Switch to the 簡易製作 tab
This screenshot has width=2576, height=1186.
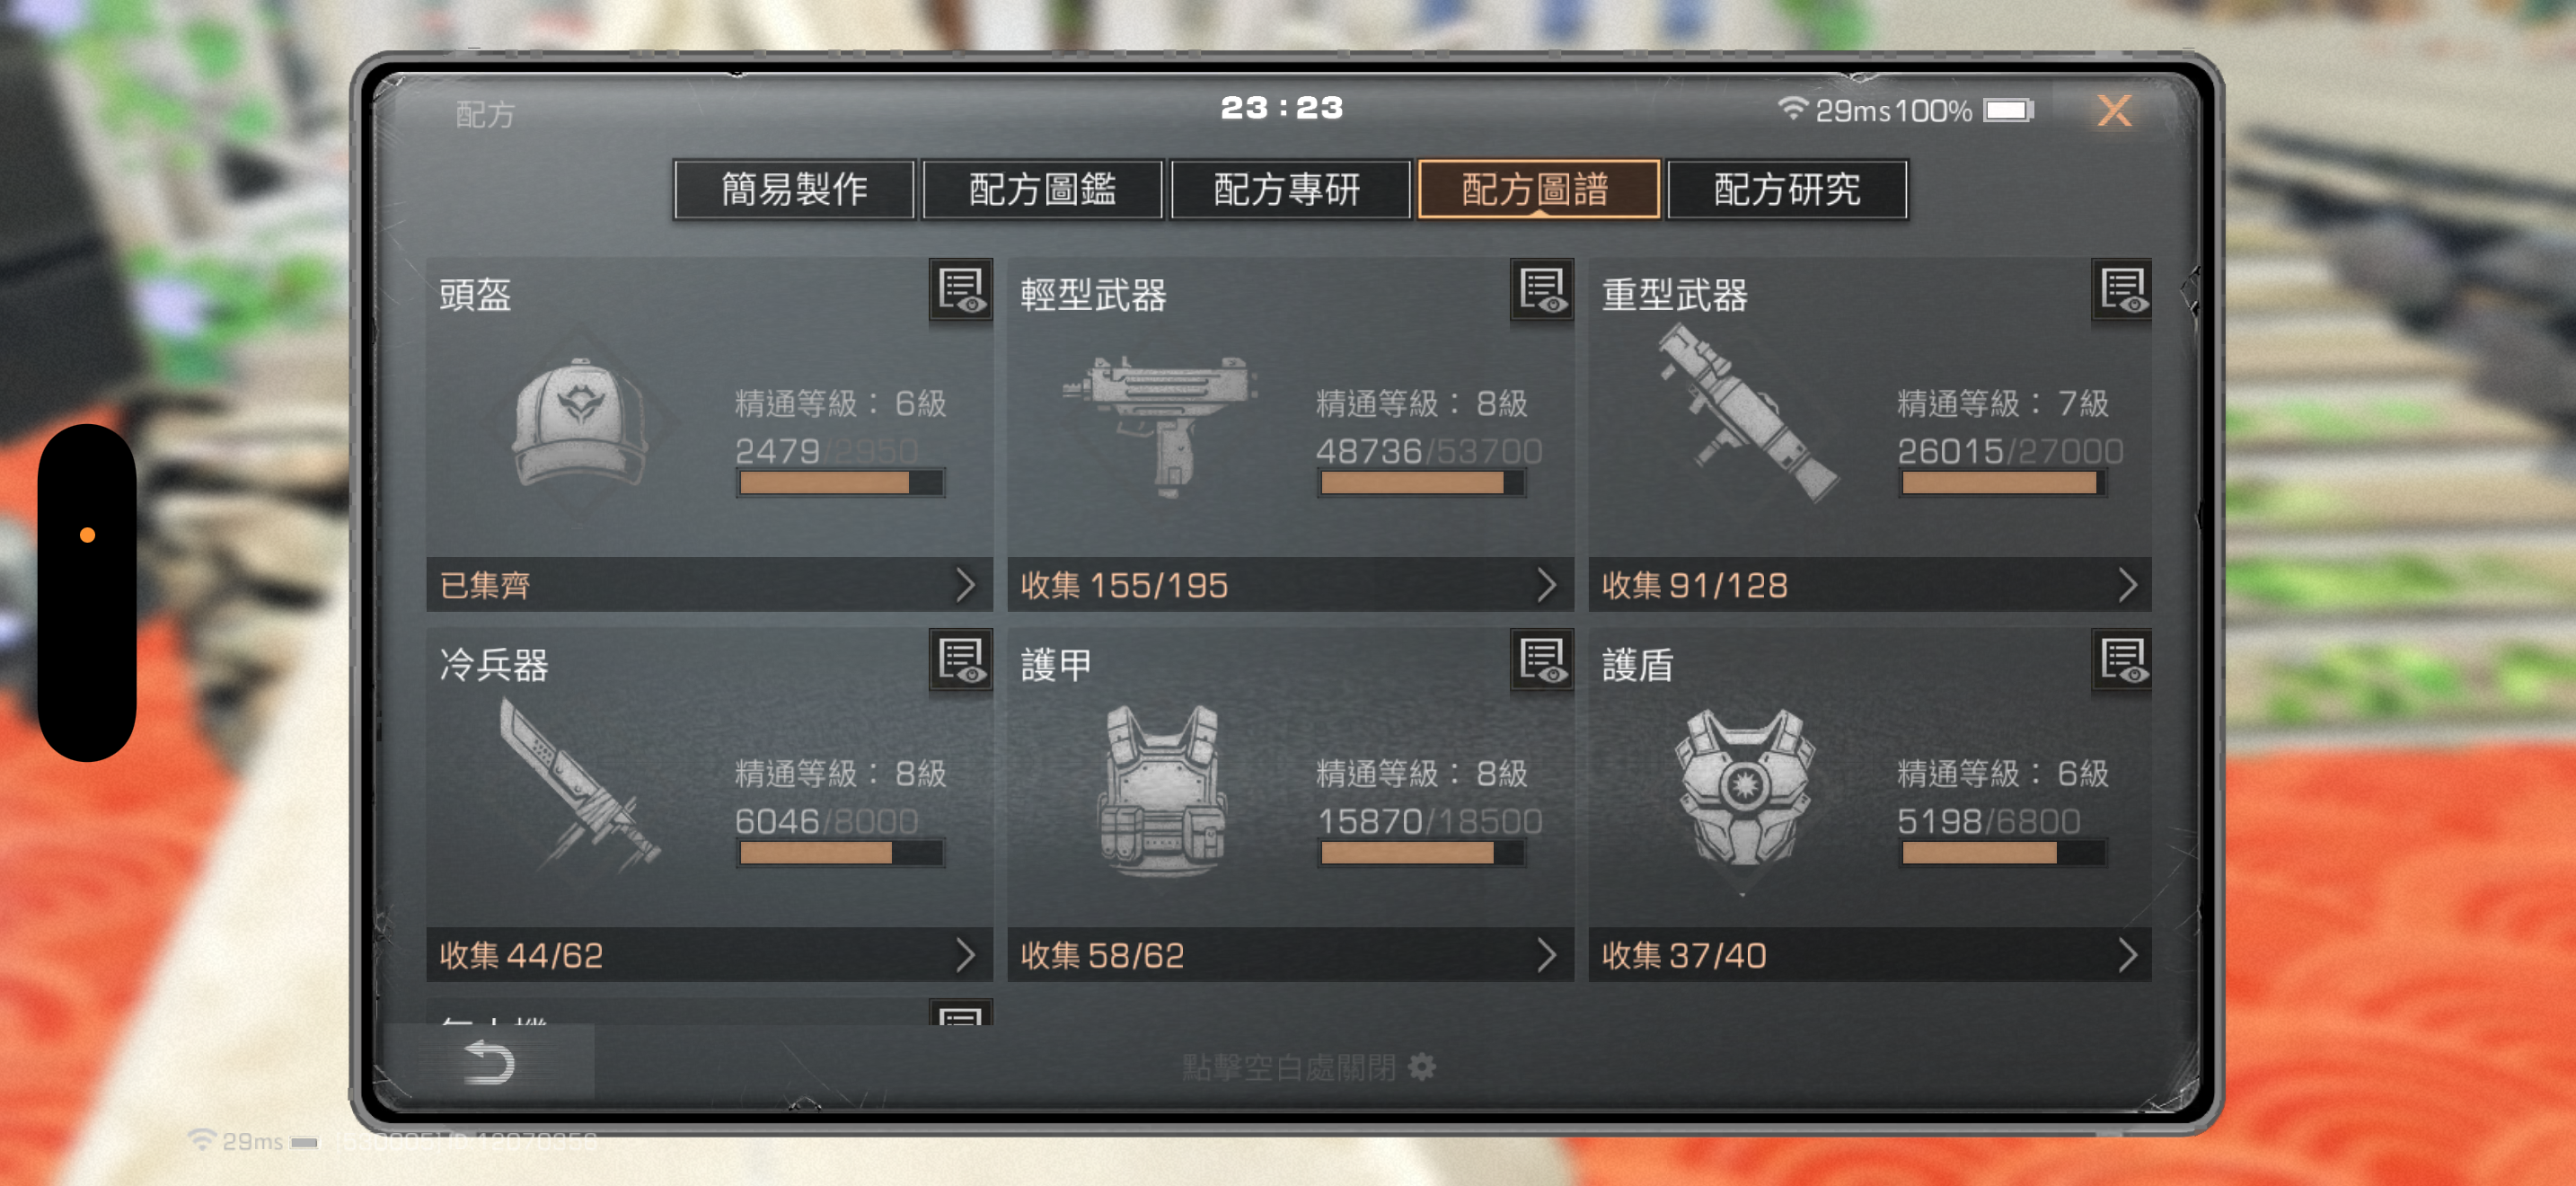coord(794,189)
